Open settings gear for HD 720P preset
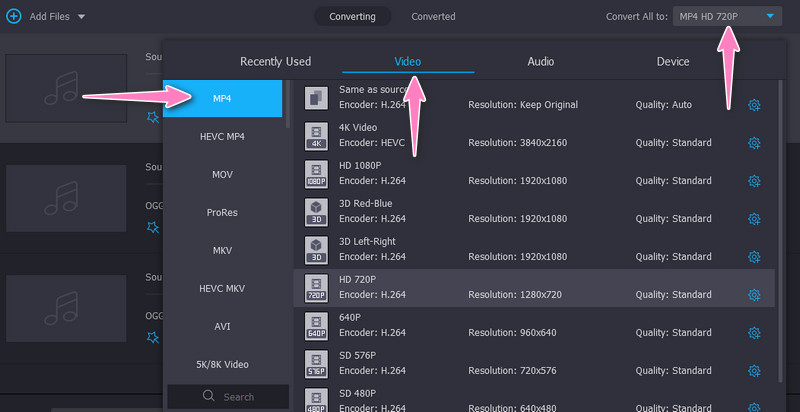The image size is (800, 412). 754,295
